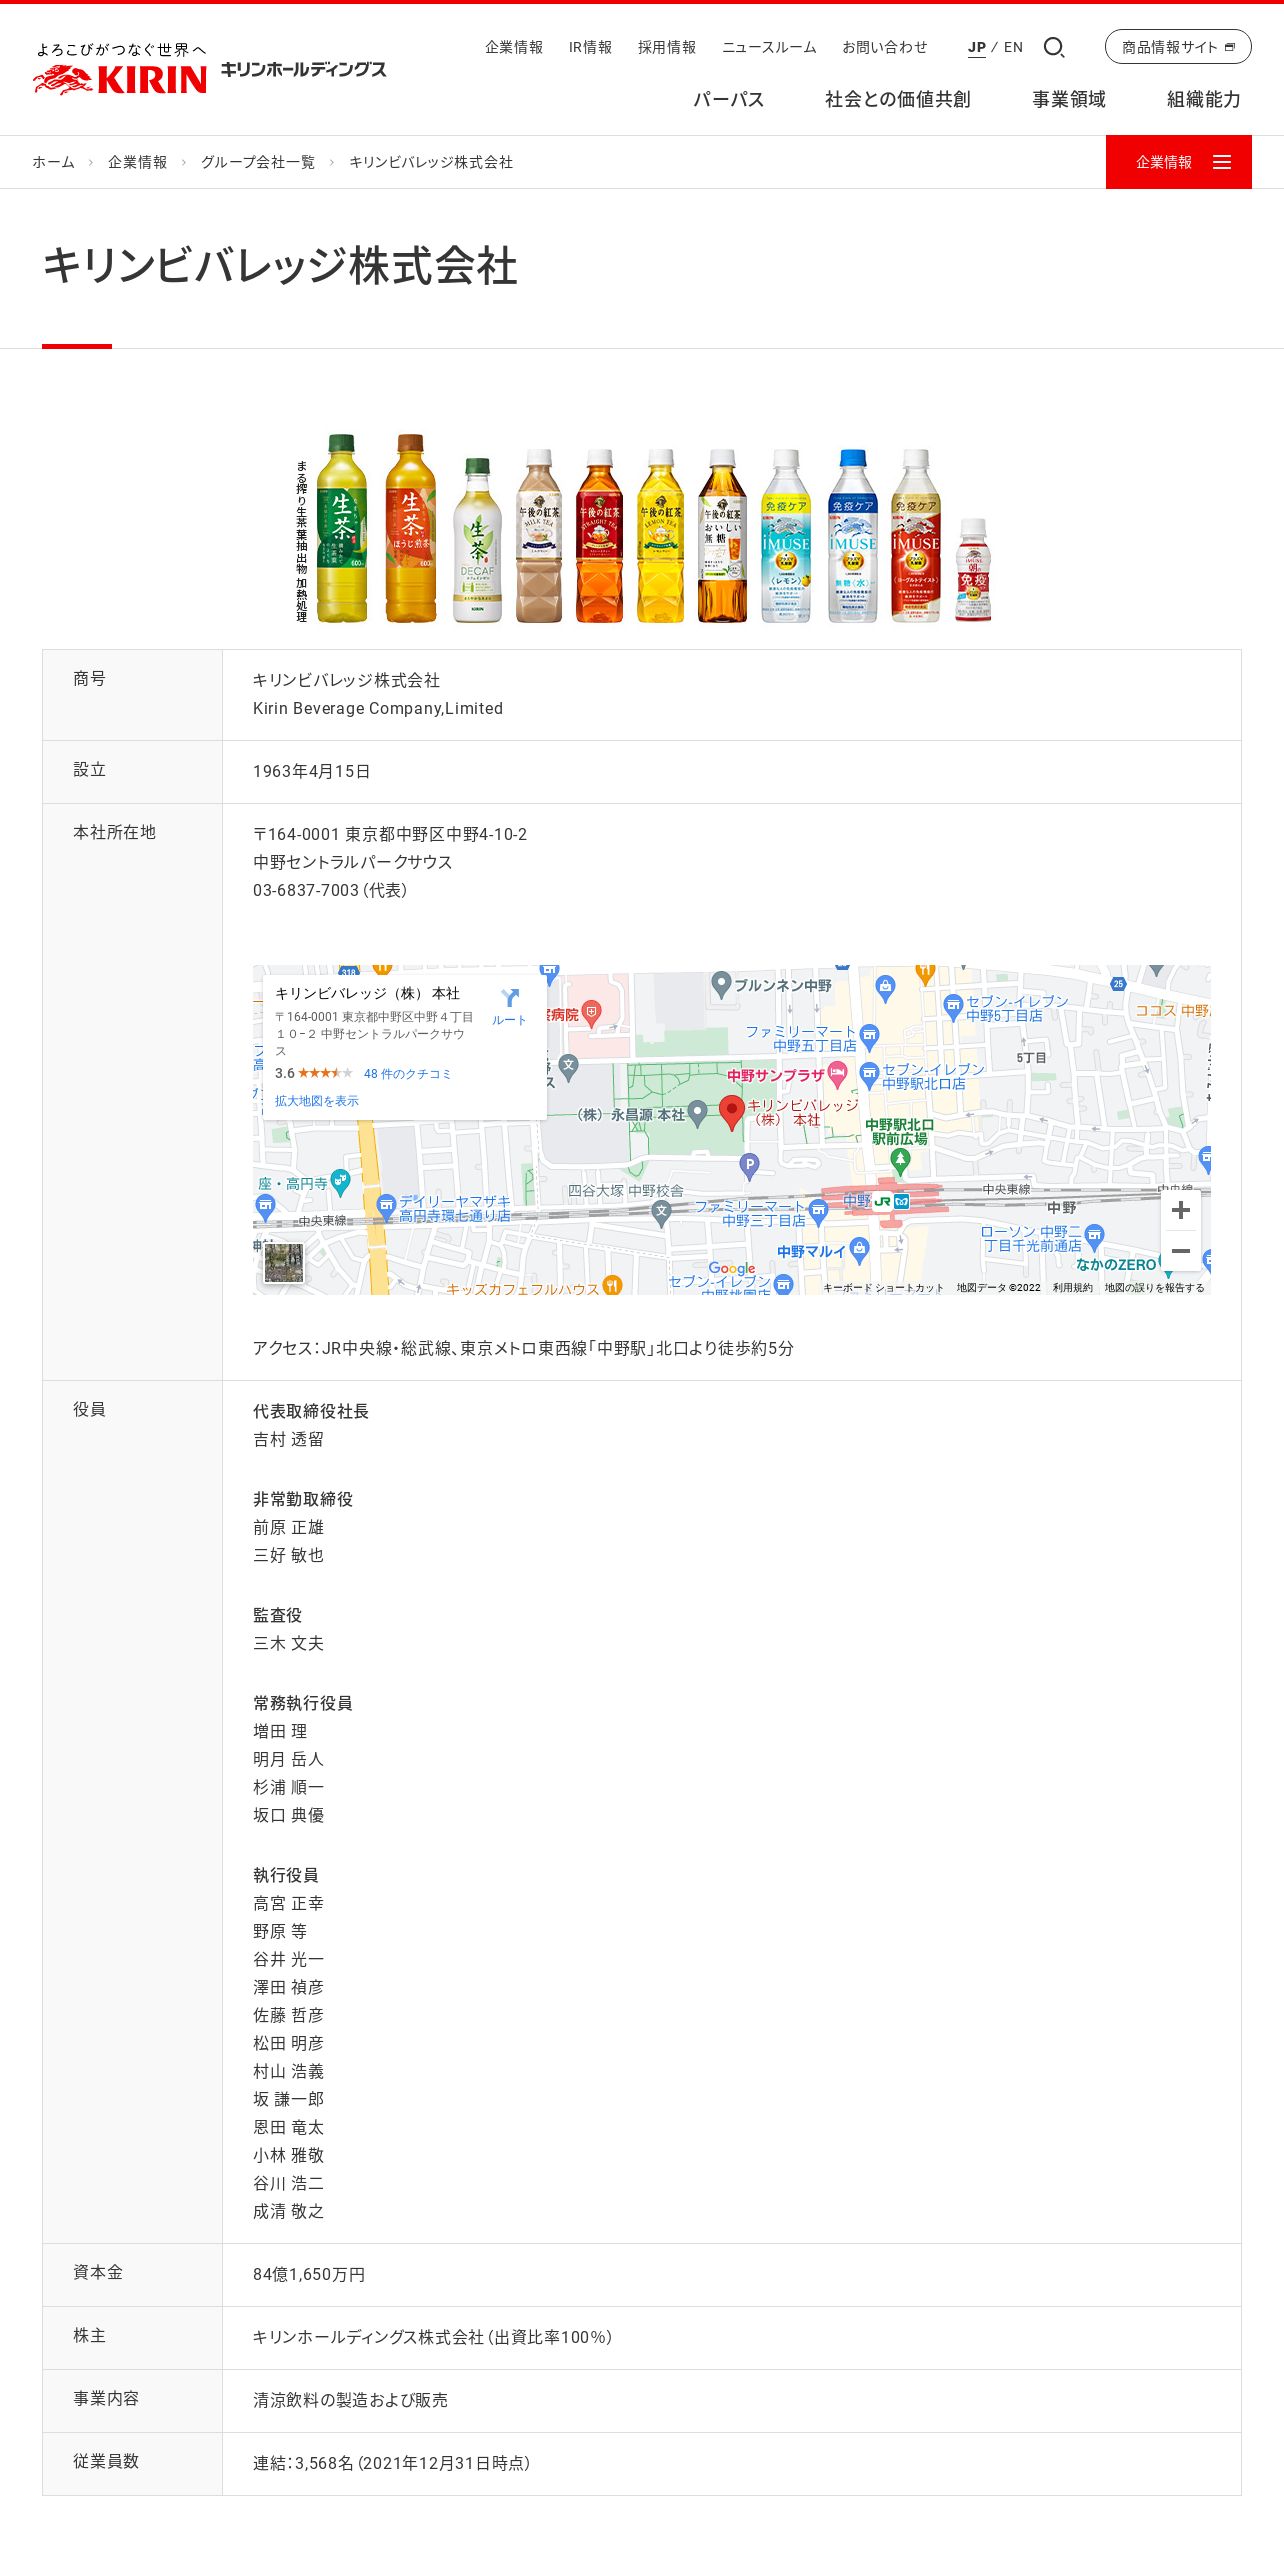Open the 企業情報 red hamburger menu

[1178, 162]
